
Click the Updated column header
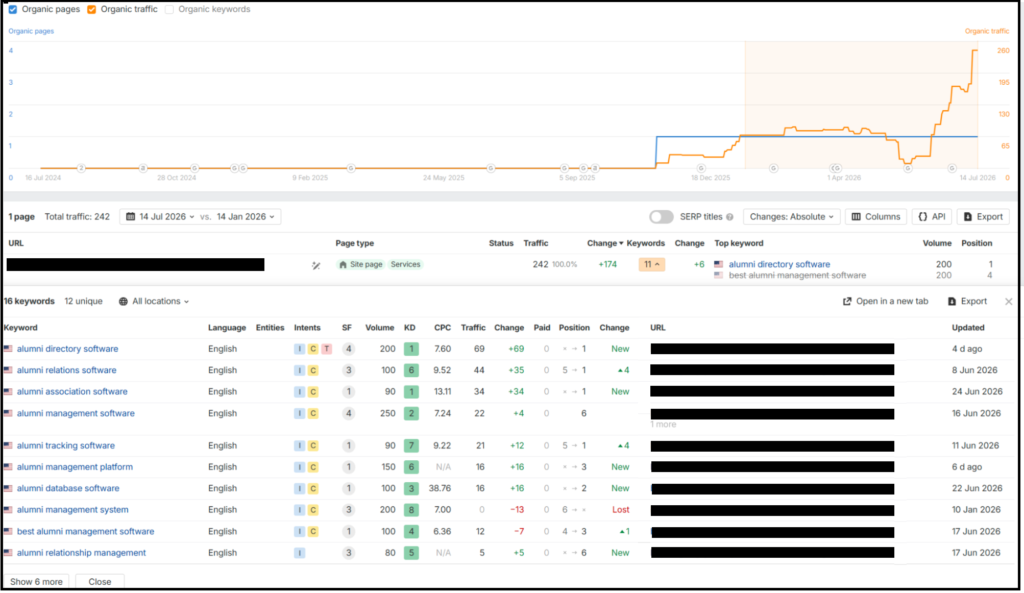pyautogui.click(x=968, y=328)
